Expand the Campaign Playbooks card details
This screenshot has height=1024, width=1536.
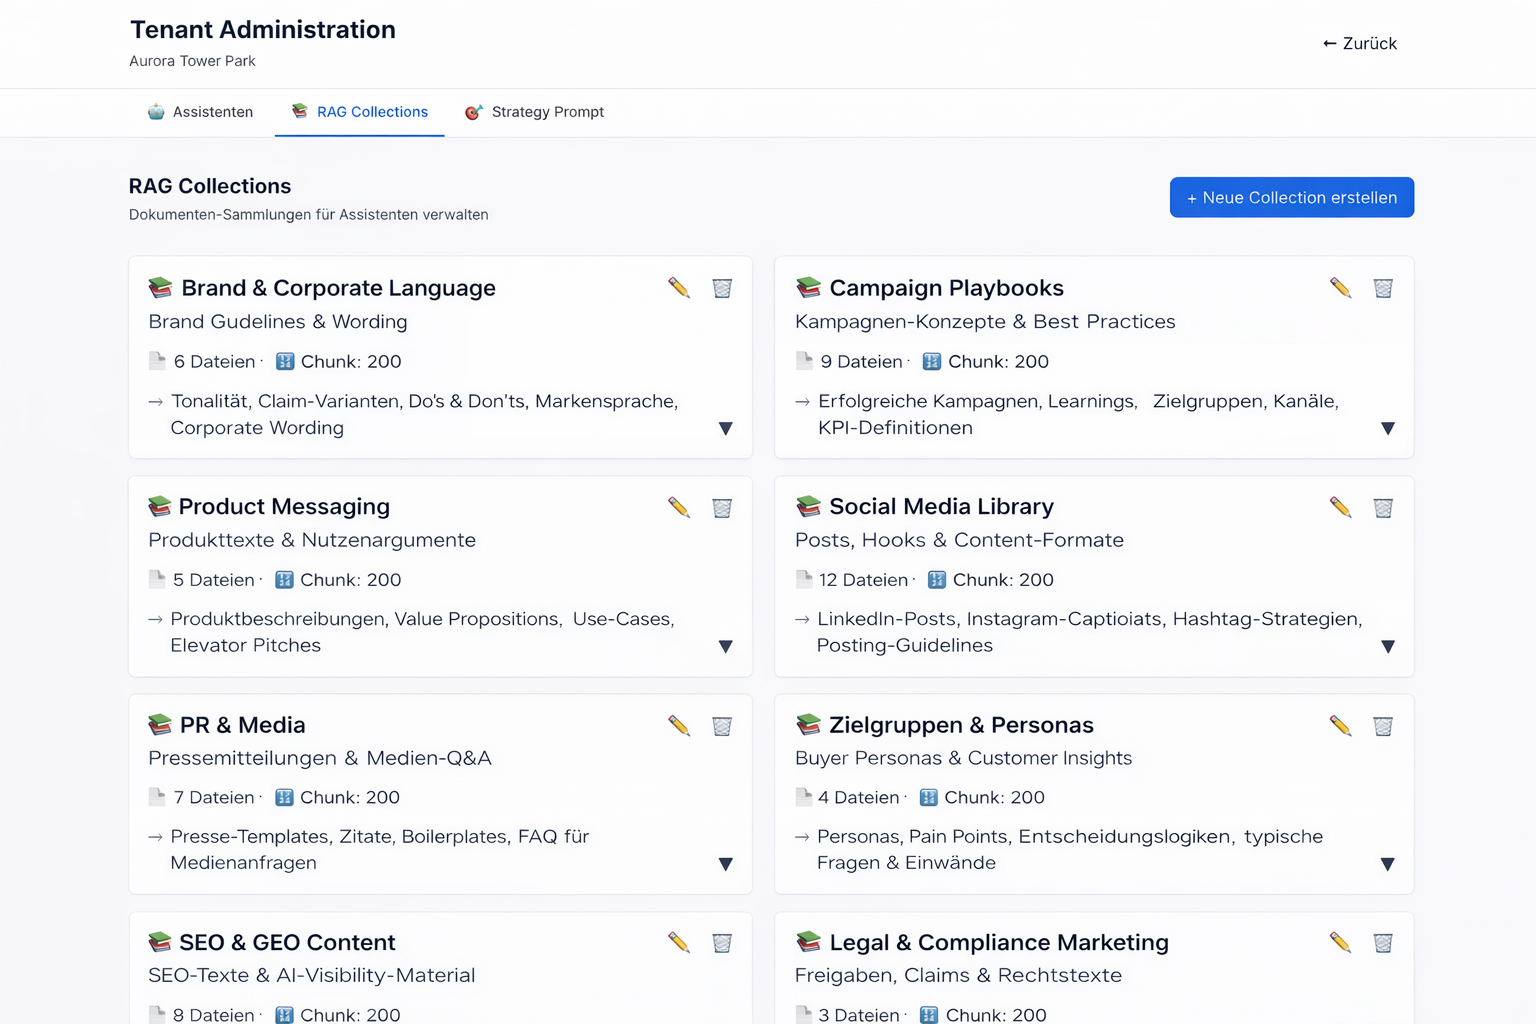click(1387, 429)
